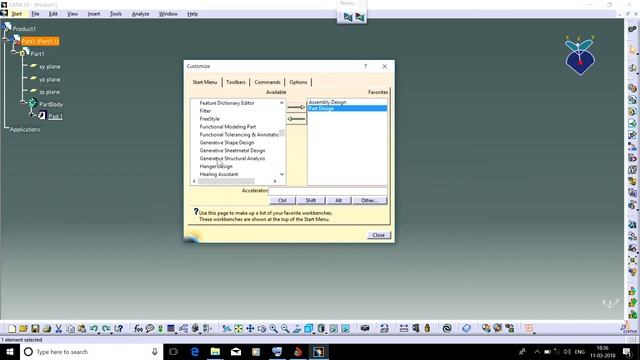Click the Zoom In magnifier icon
The width and height of the screenshot is (640, 360).
273,329
